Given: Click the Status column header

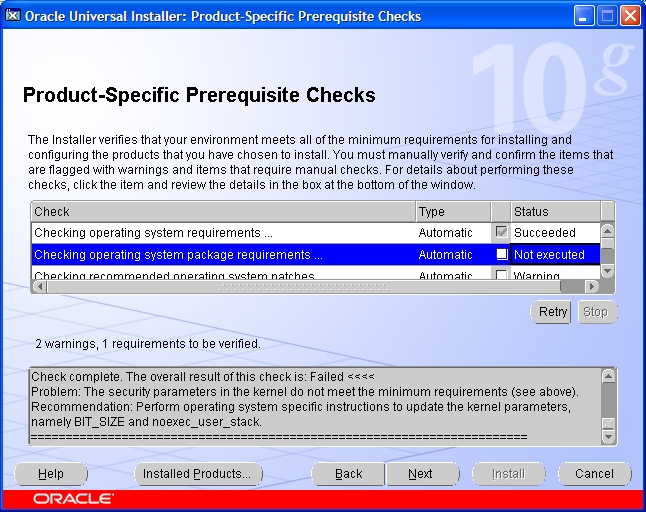Looking at the screenshot, I should [555, 212].
